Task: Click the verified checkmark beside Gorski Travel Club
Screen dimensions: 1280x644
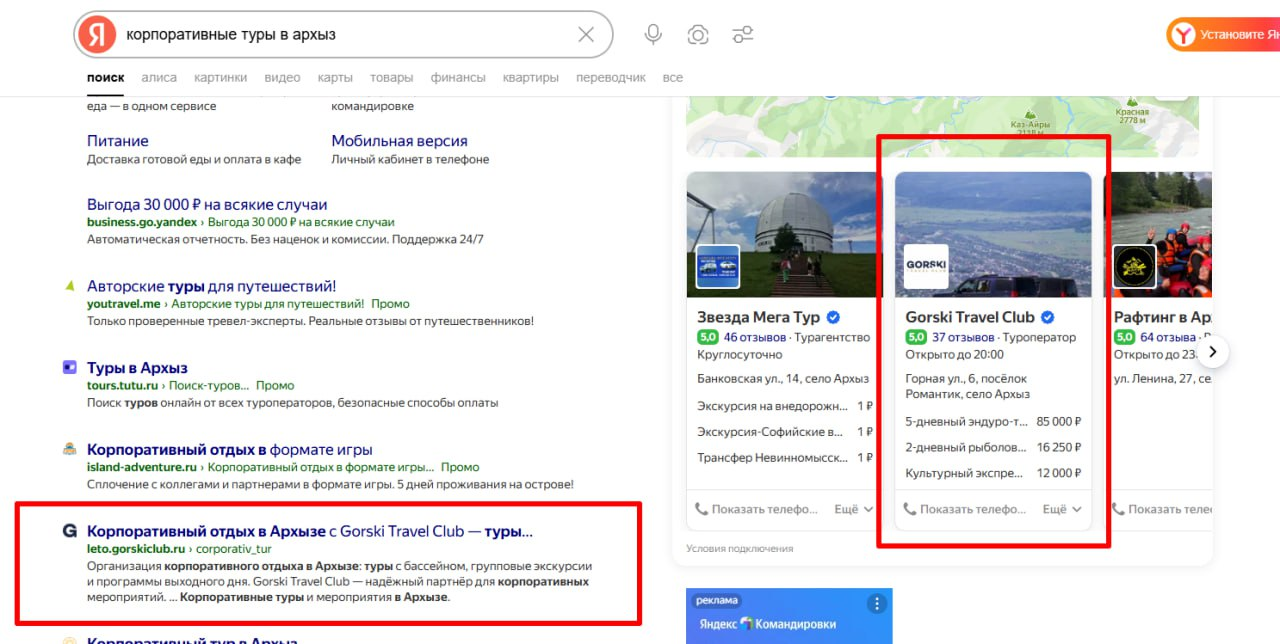Action: pos(1046,316)
